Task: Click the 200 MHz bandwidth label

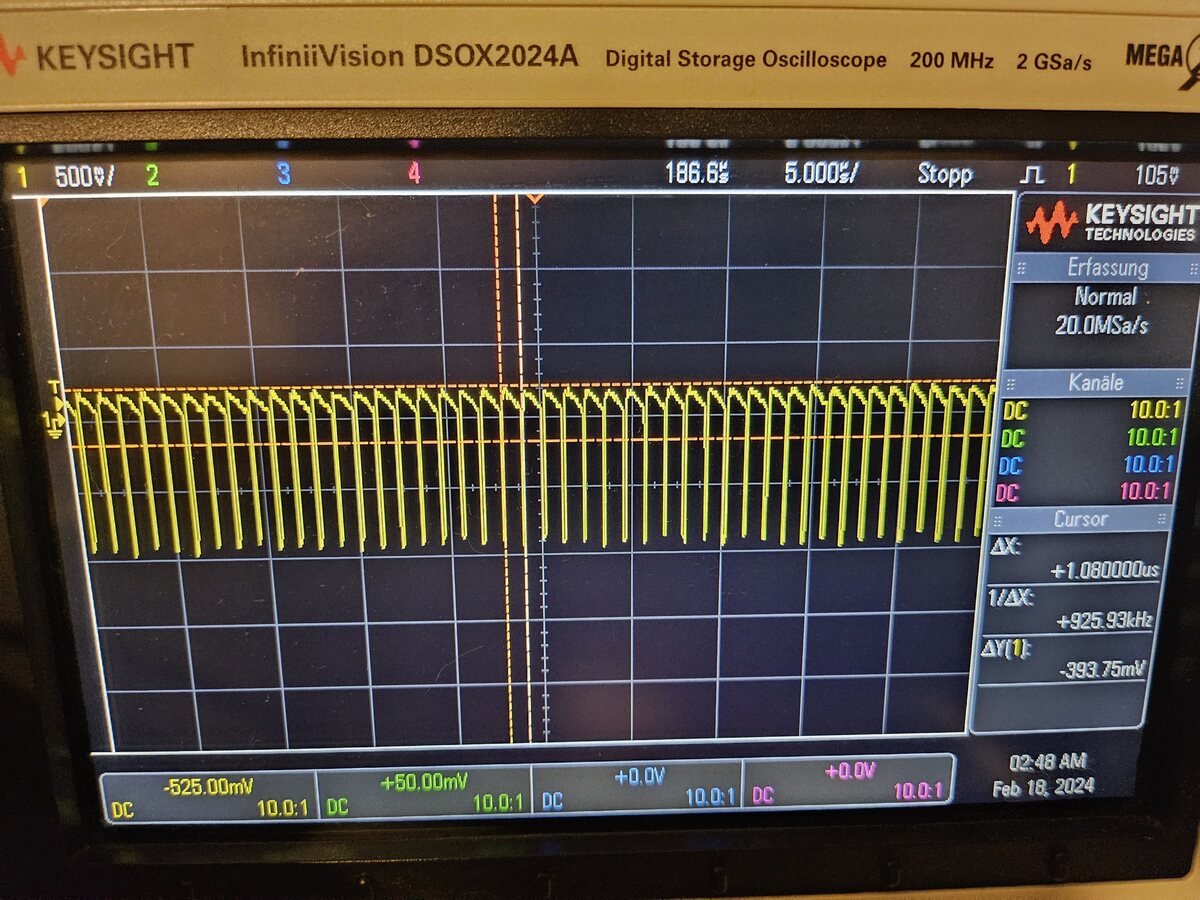Action: click(951, 61)
